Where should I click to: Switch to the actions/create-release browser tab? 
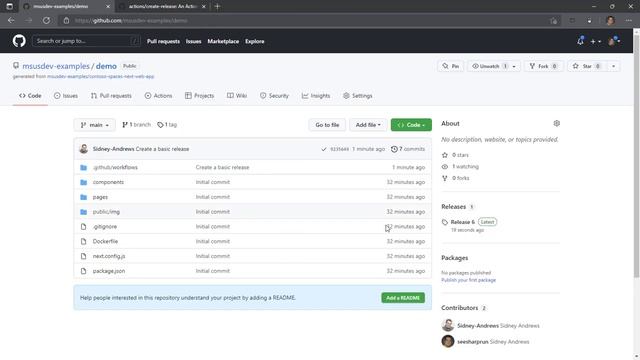162,7
